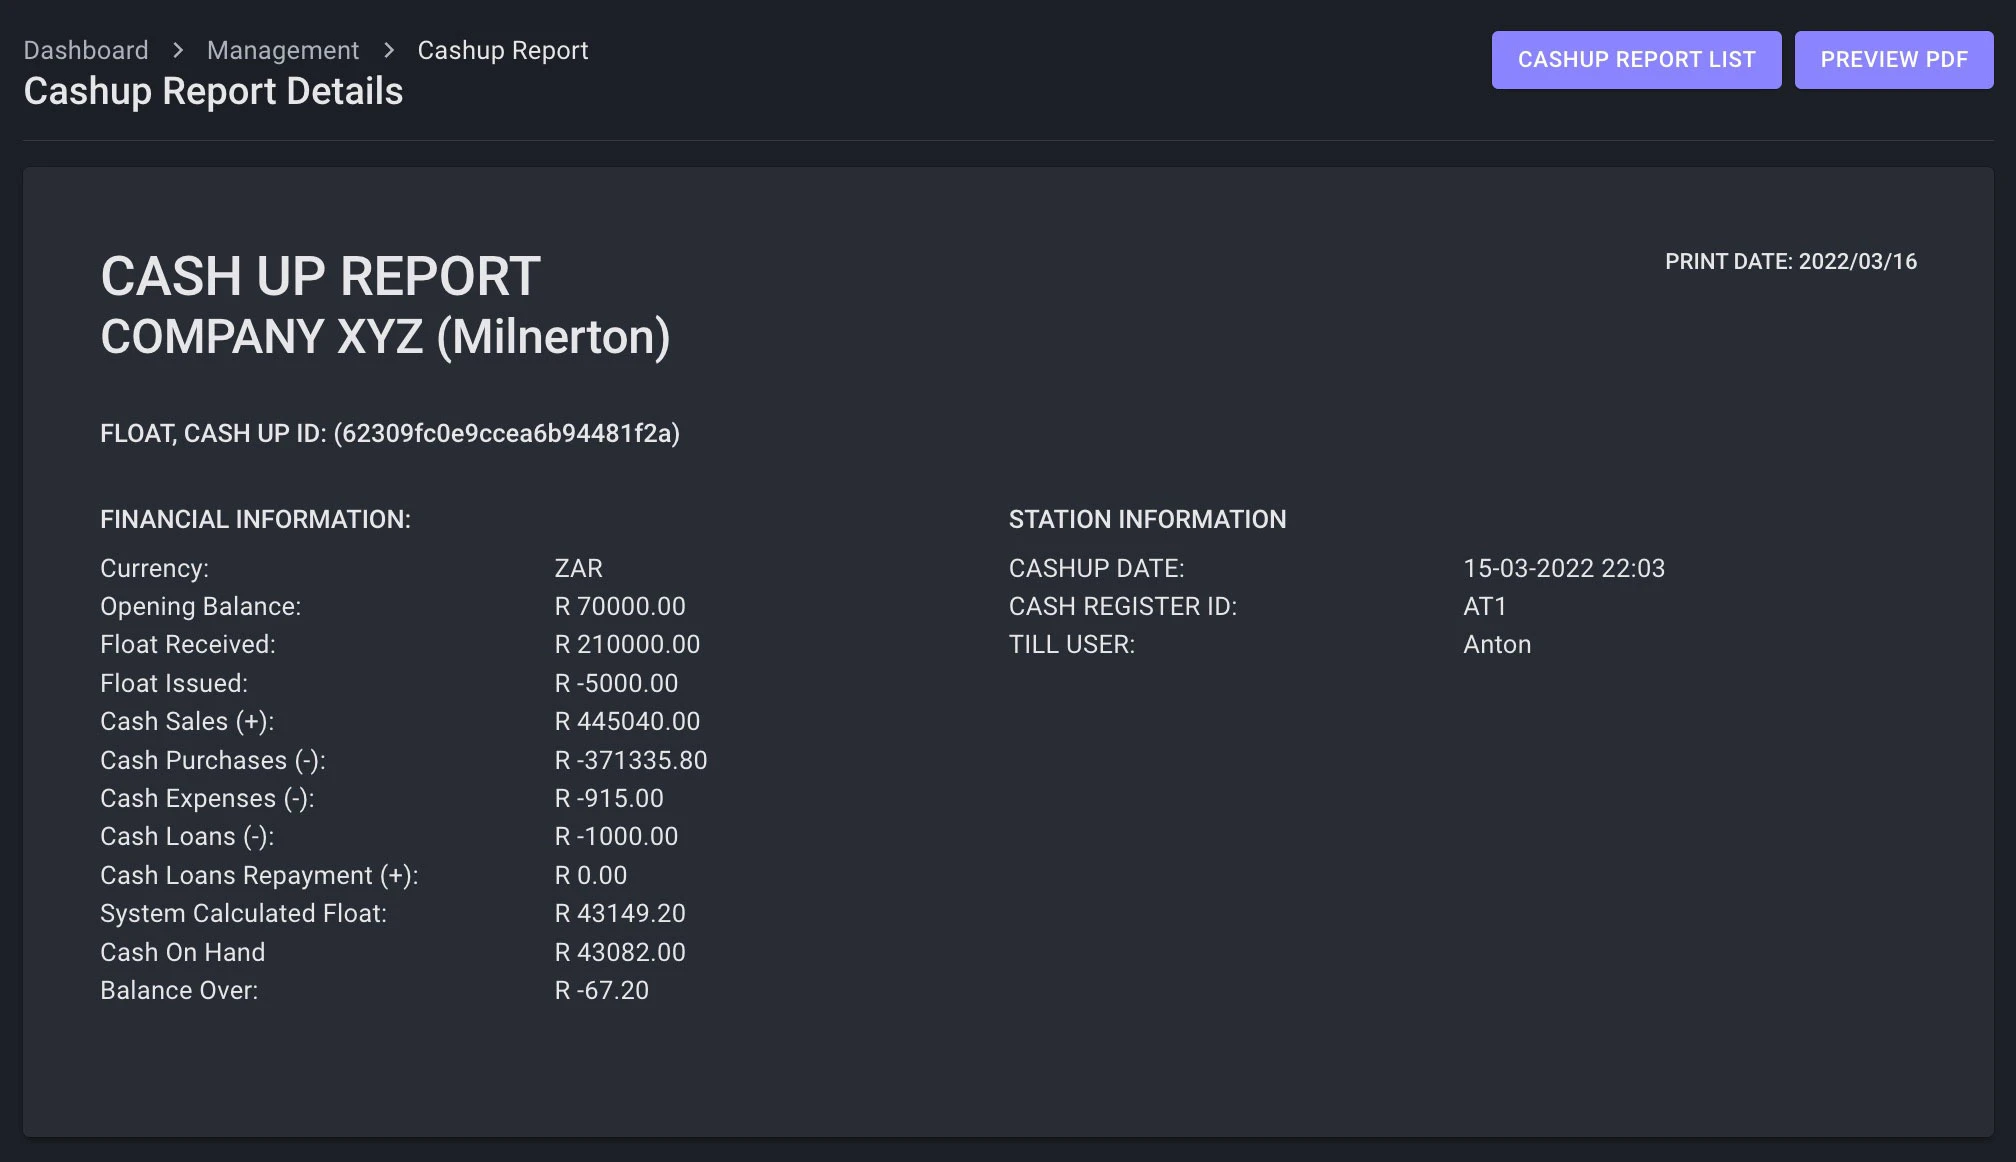The width and height of the screenshot is (2016, 1162).
Task: Click the CASHUP REPORT LIST button
Action: click(x=1636, y=60)
